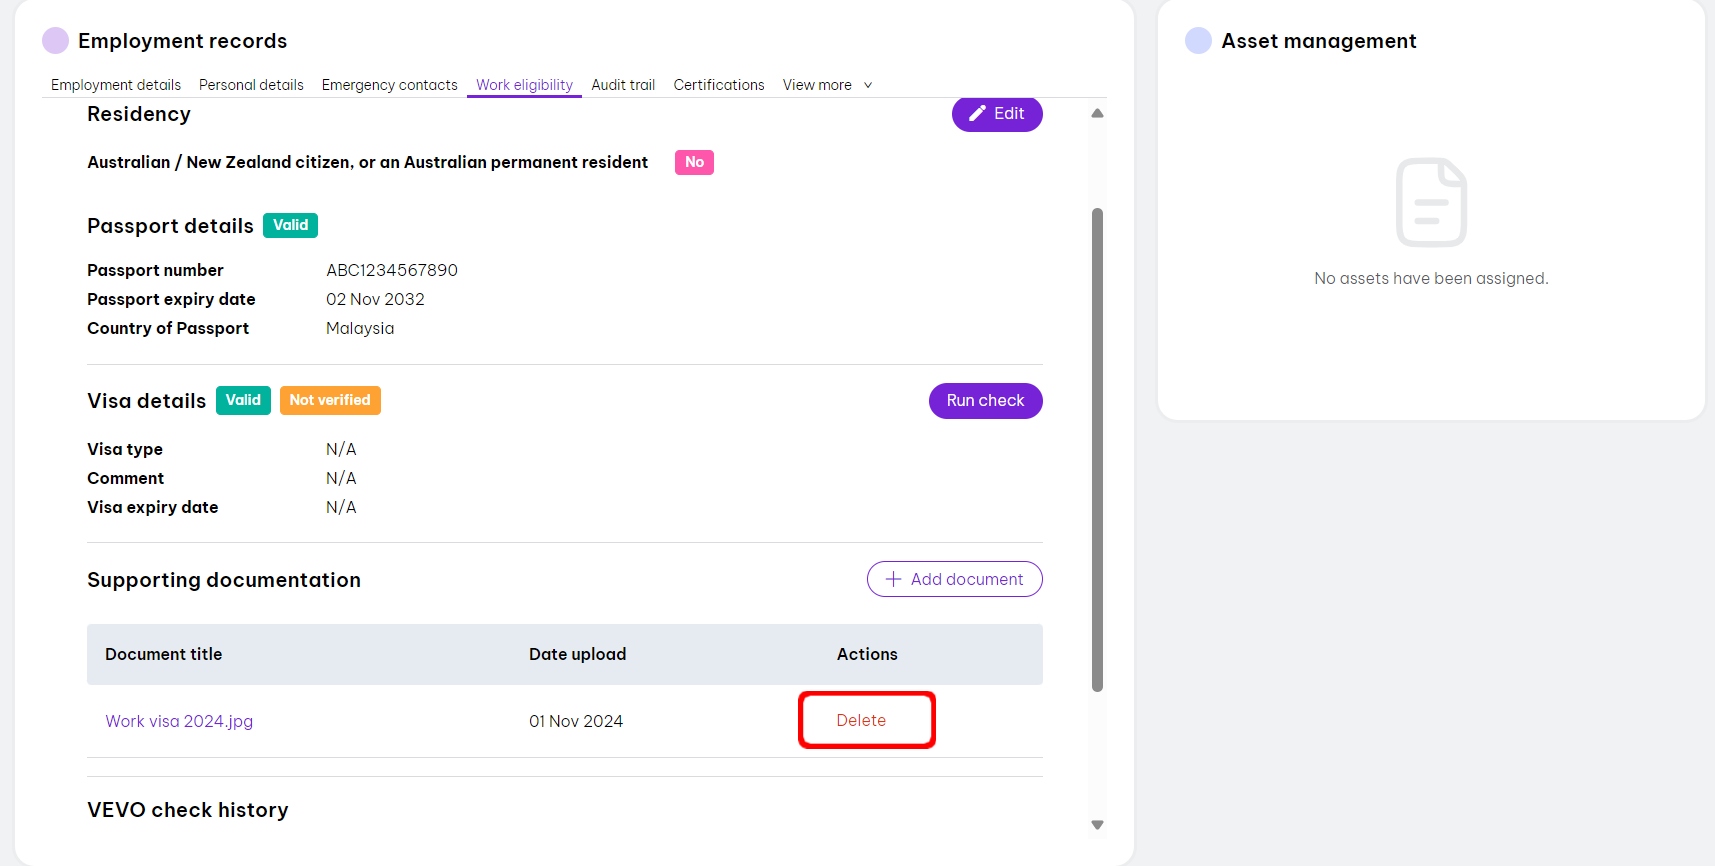
Task: Open the Employment details tab
Action: [x=116, y=85]
